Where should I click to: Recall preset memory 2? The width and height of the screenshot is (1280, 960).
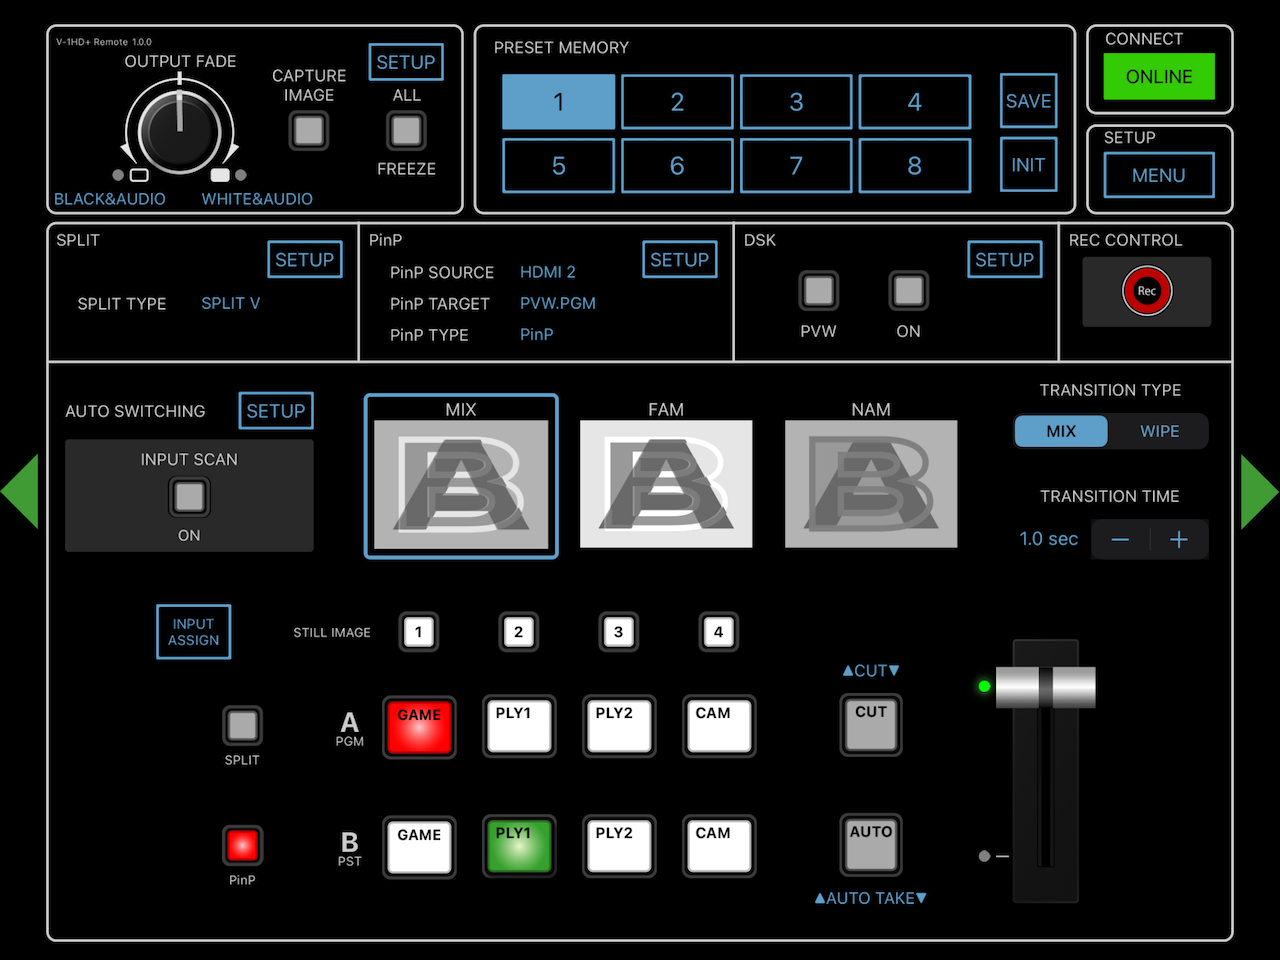tap(677, 102)
